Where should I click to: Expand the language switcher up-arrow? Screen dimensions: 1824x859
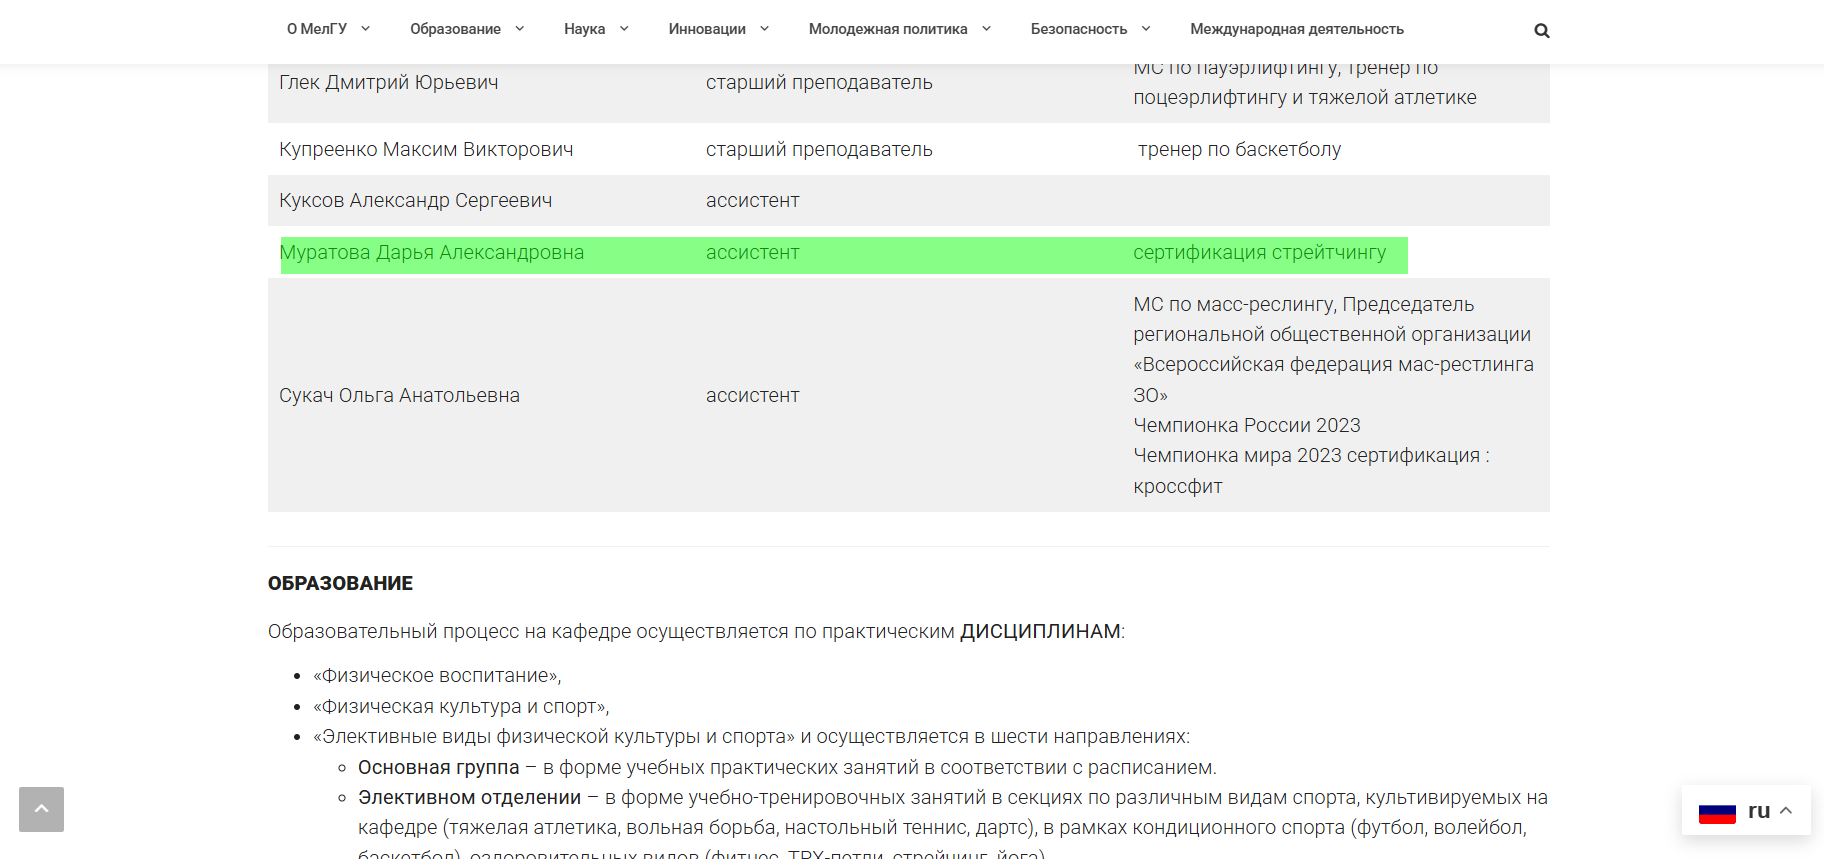(1786, 811)
